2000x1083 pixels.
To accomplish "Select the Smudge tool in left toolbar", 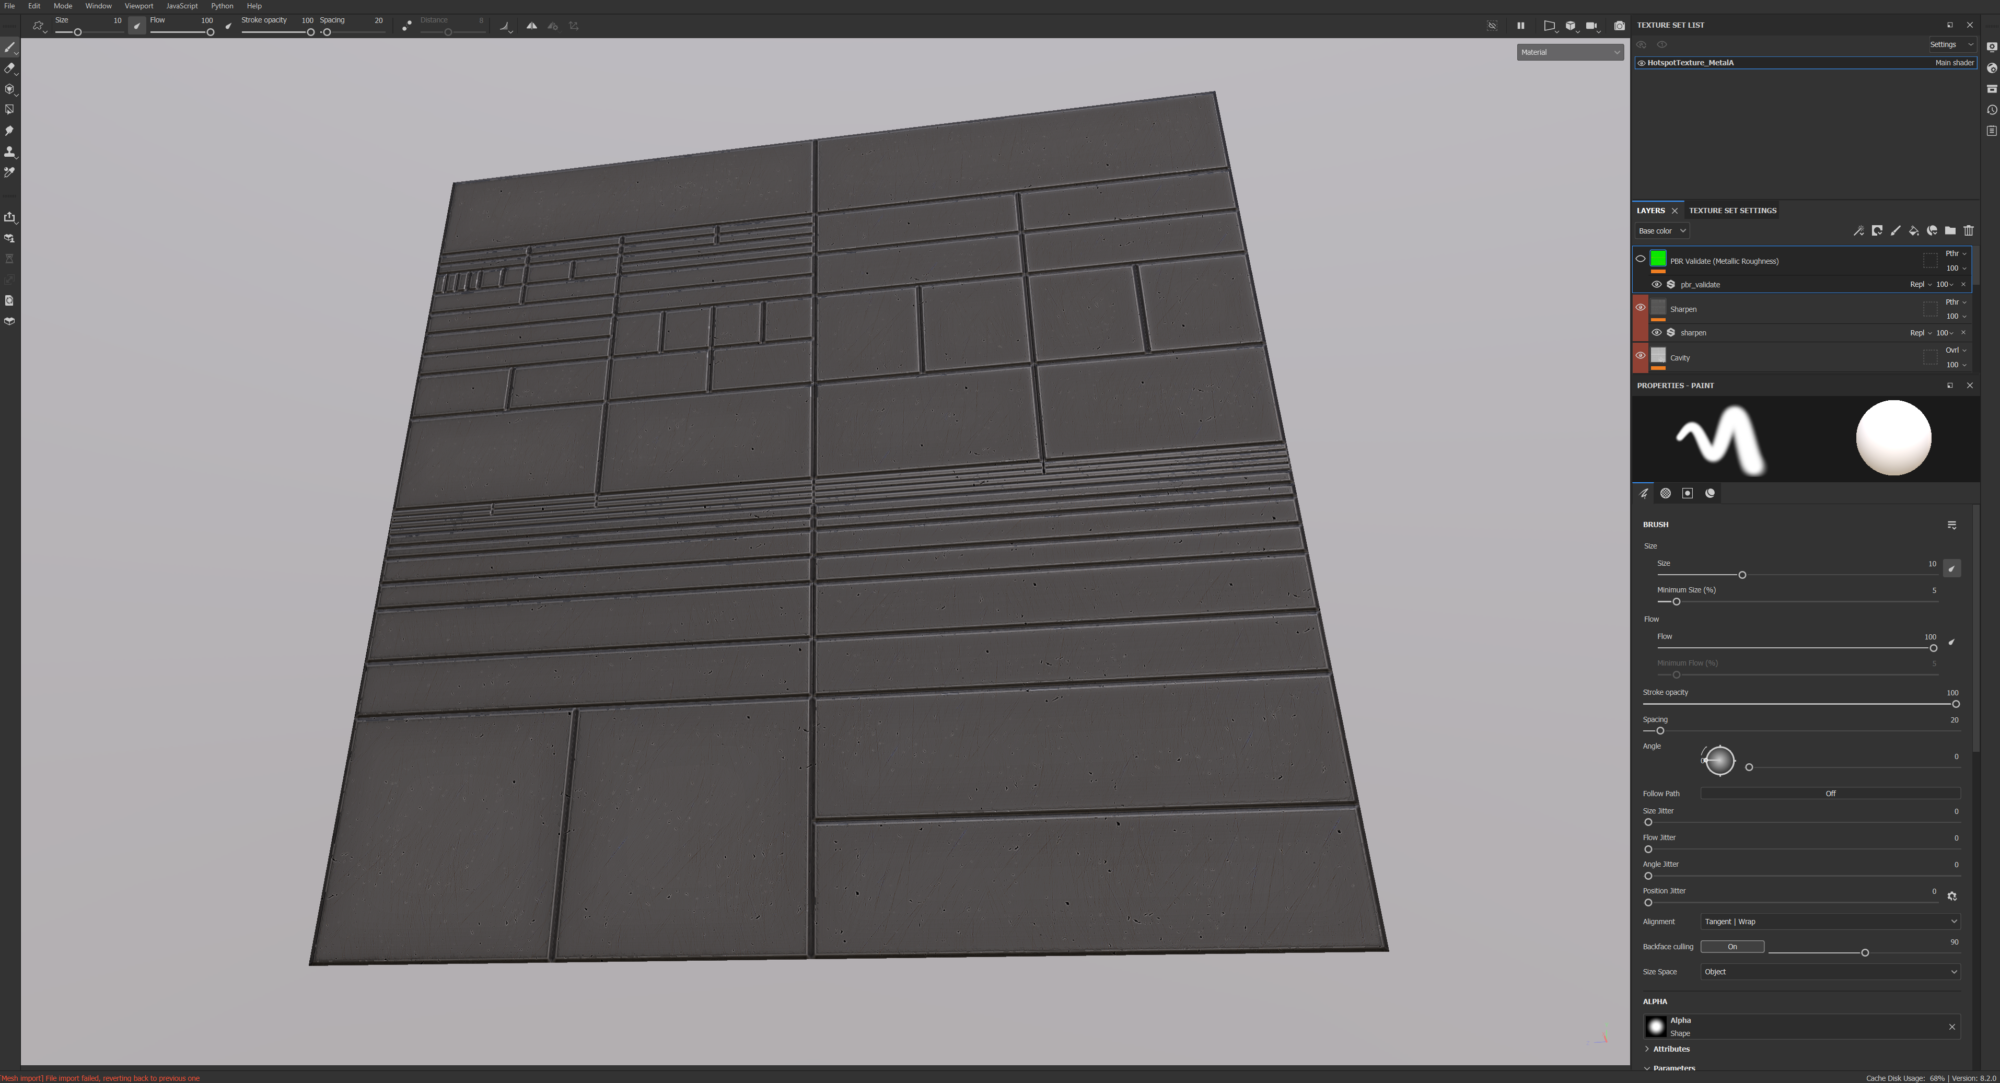I will (x=10, y=131).
